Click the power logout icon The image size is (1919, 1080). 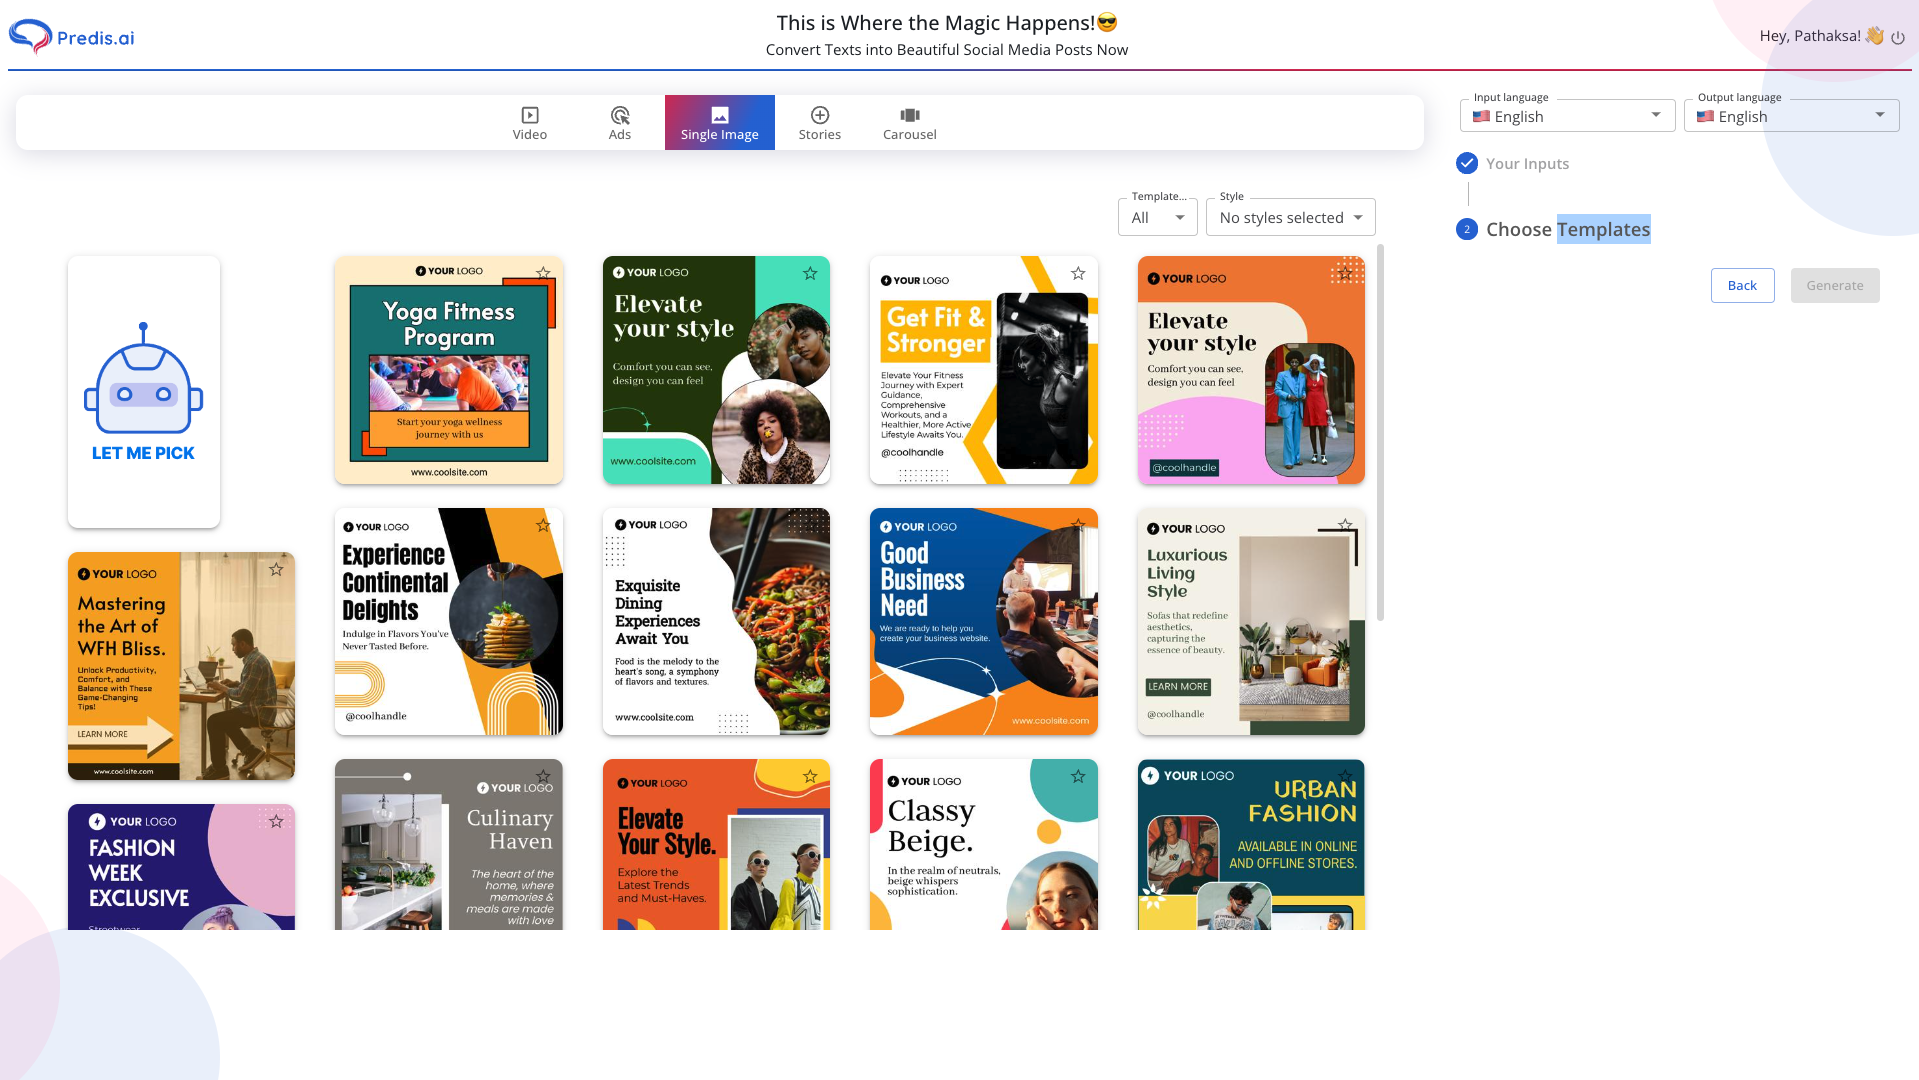coord(1897,38)
